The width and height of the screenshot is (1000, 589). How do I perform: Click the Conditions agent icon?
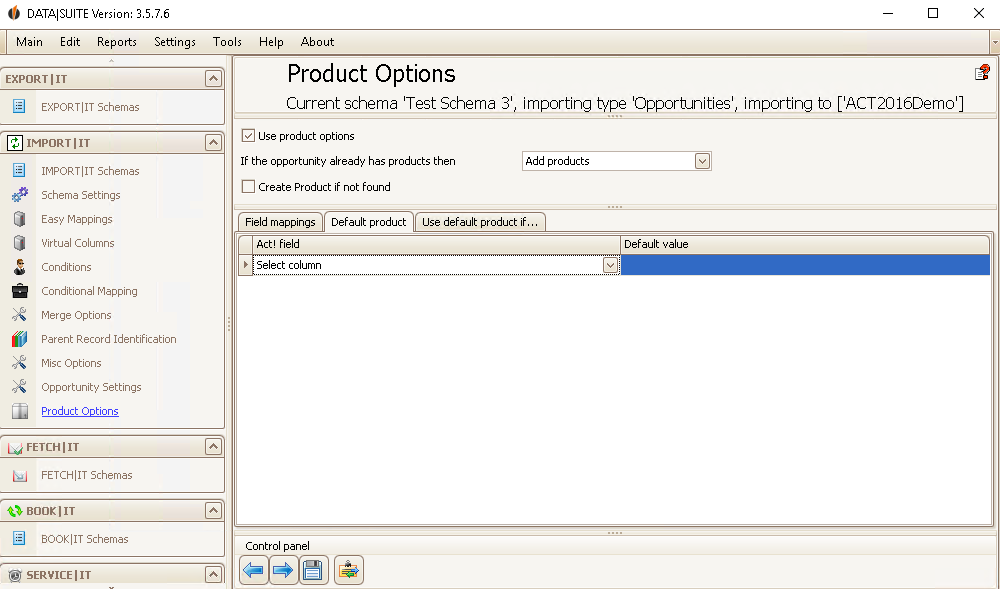click(20, 266)
